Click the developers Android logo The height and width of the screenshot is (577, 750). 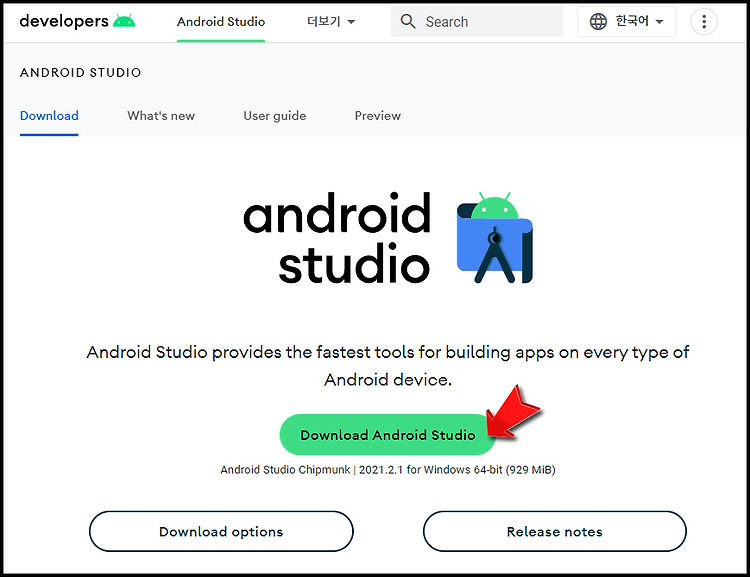click(77, 21)
